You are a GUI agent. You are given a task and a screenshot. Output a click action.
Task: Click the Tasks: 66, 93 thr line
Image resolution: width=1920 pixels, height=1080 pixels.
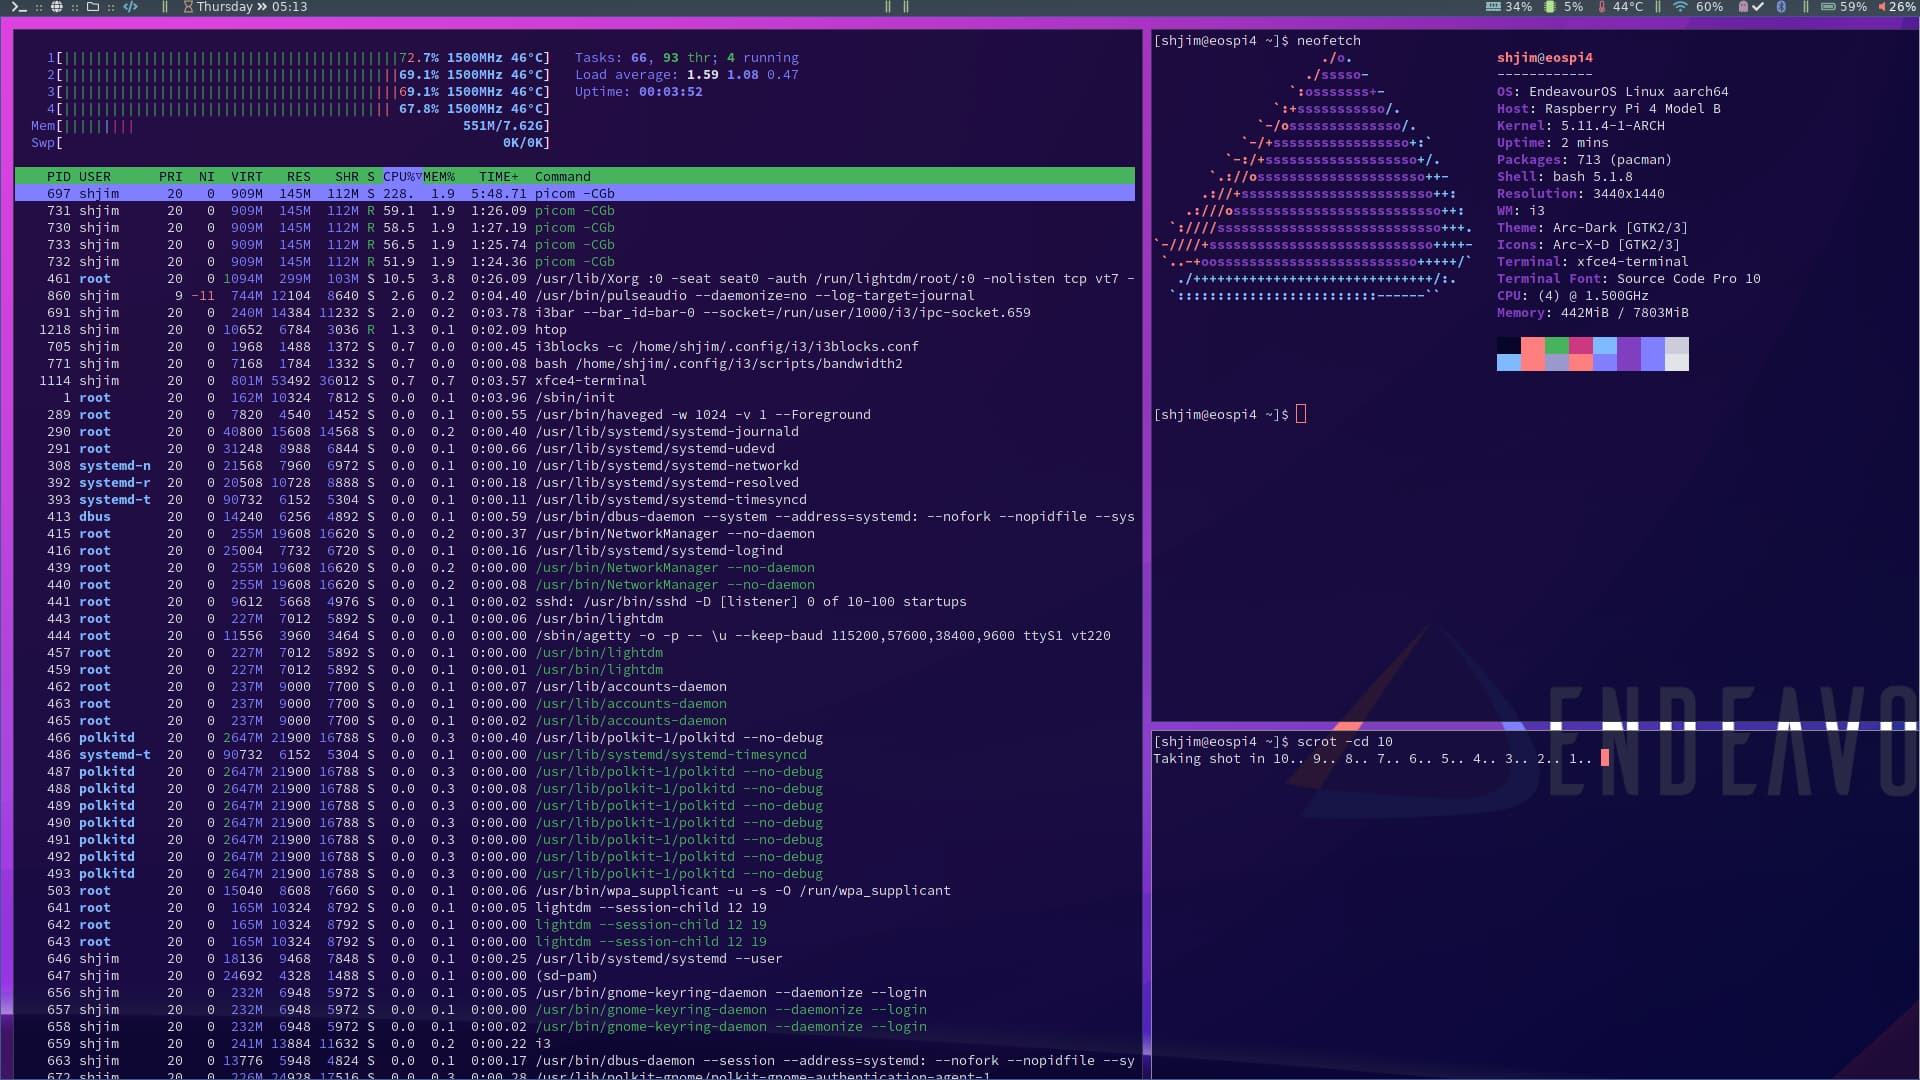(687, 58)
